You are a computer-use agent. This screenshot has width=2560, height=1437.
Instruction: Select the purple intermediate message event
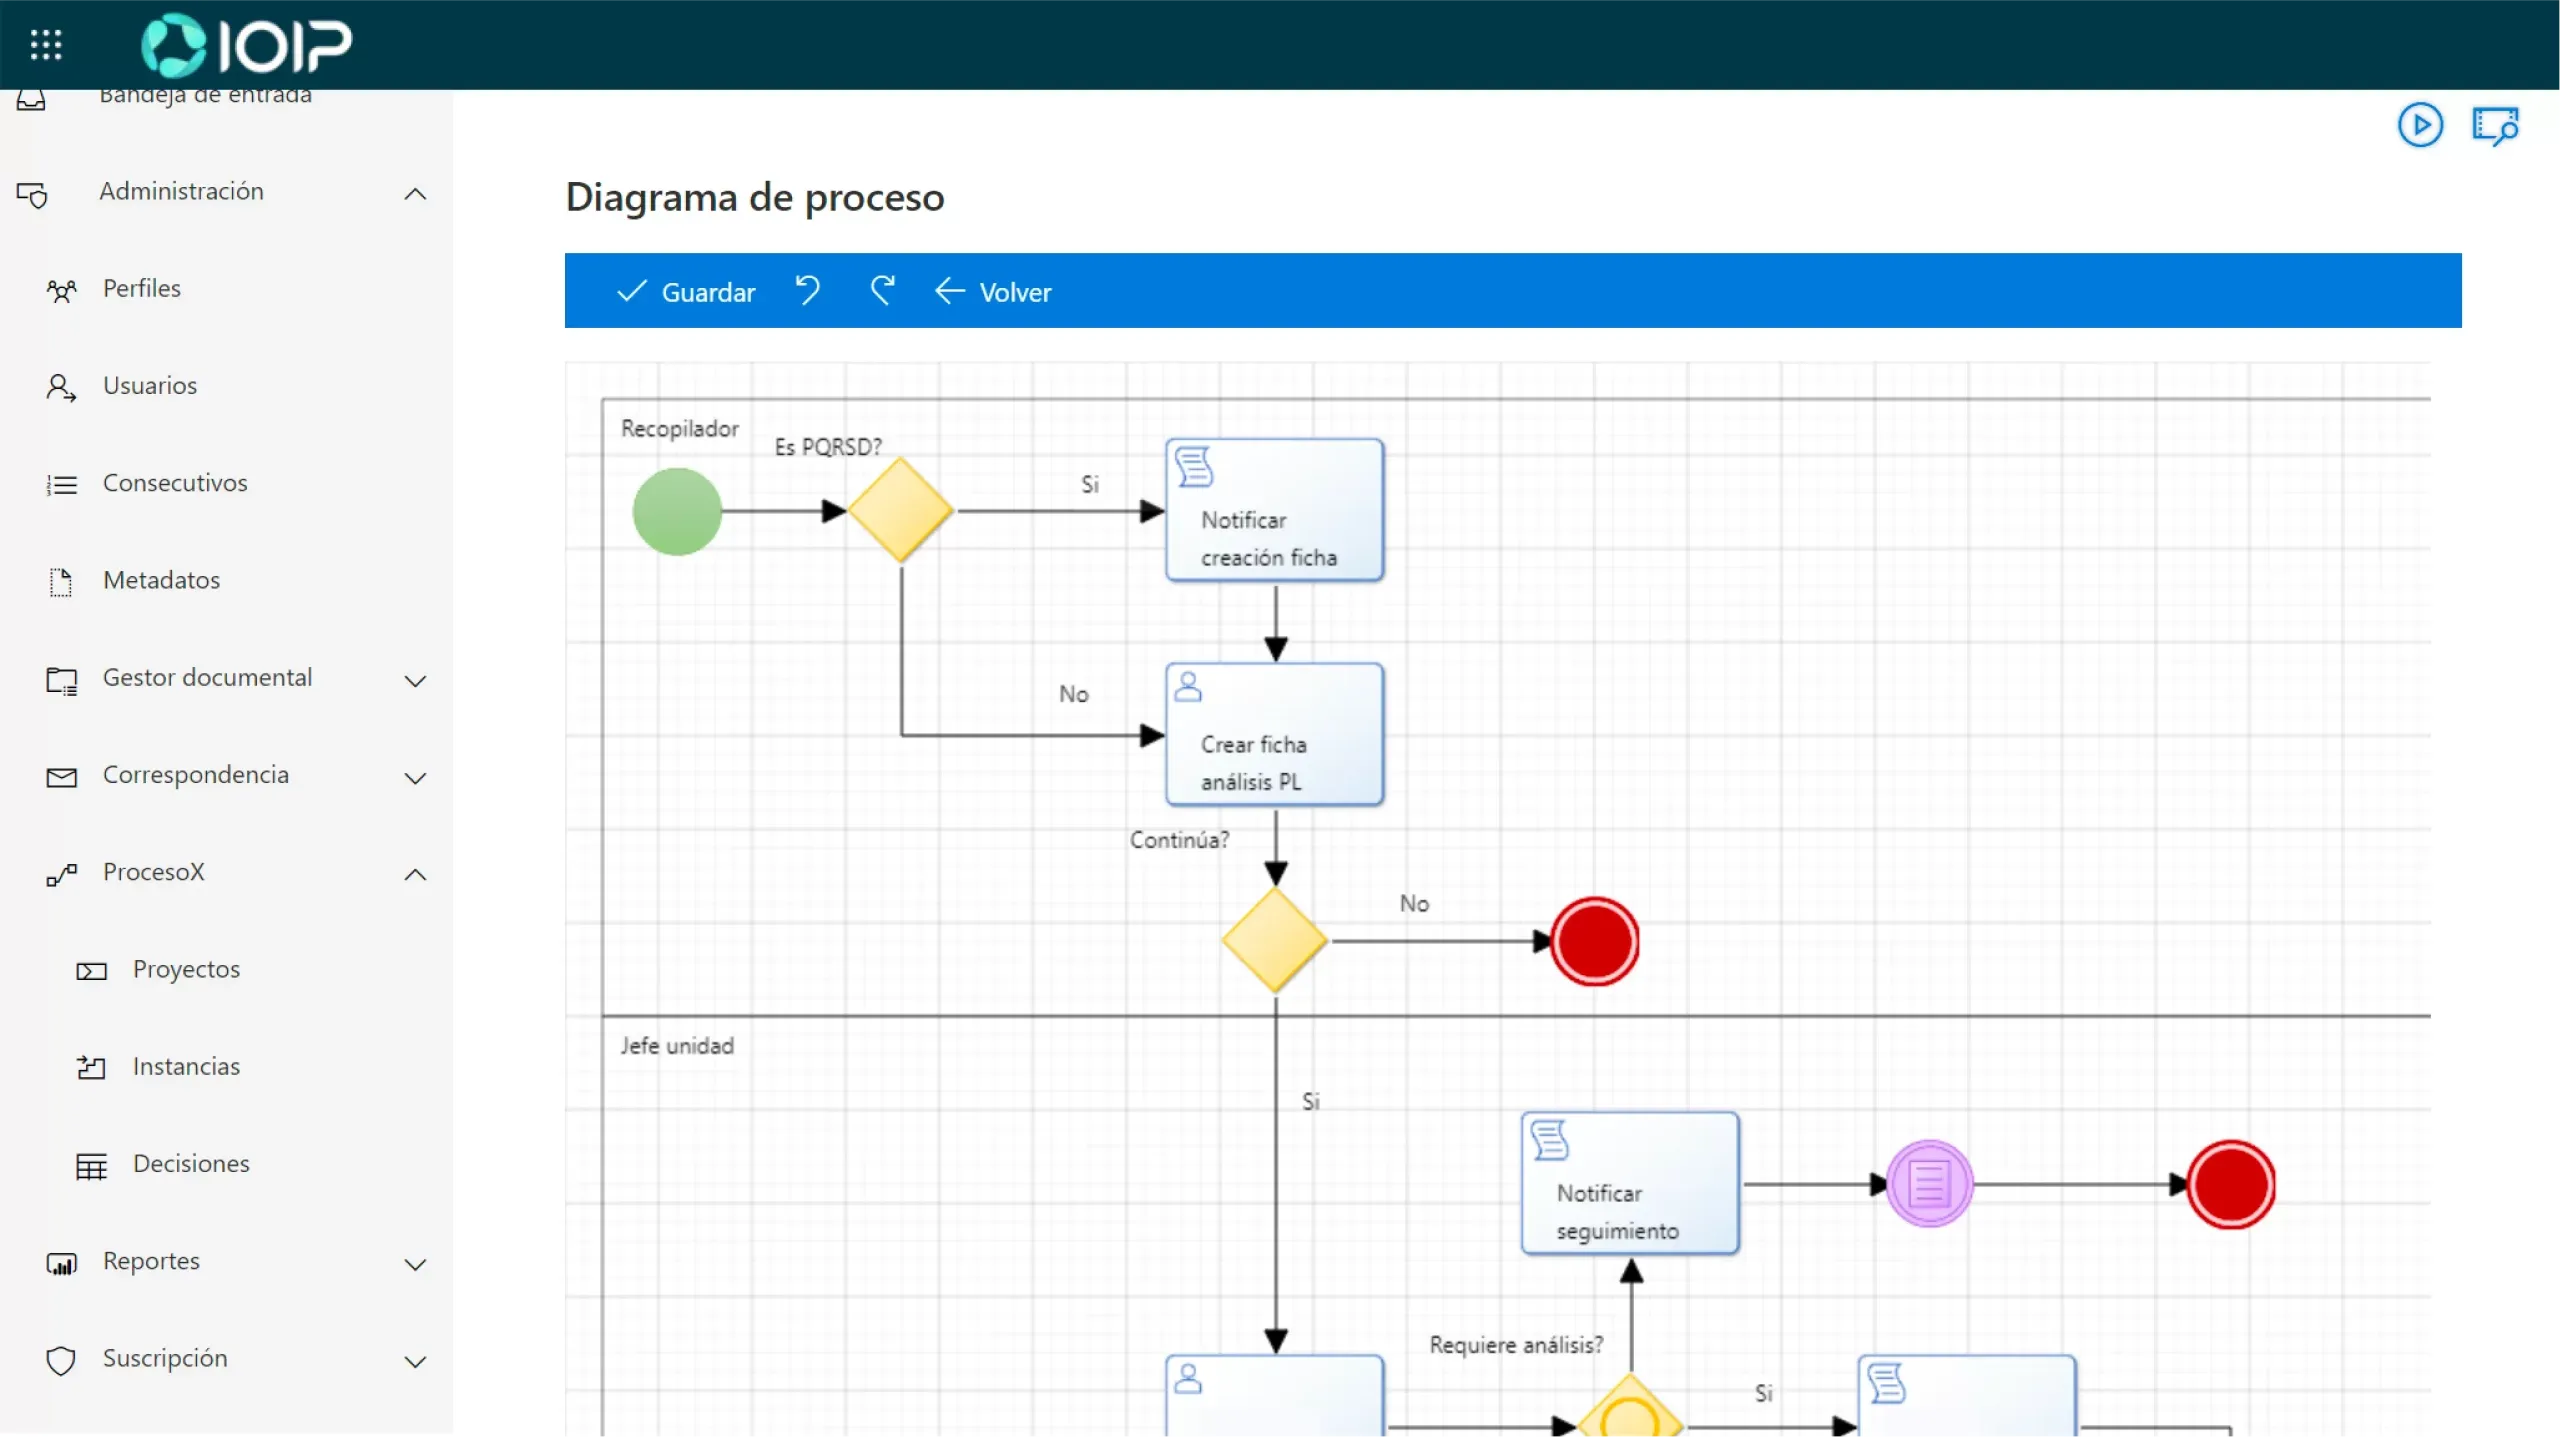[1929, 1184]
